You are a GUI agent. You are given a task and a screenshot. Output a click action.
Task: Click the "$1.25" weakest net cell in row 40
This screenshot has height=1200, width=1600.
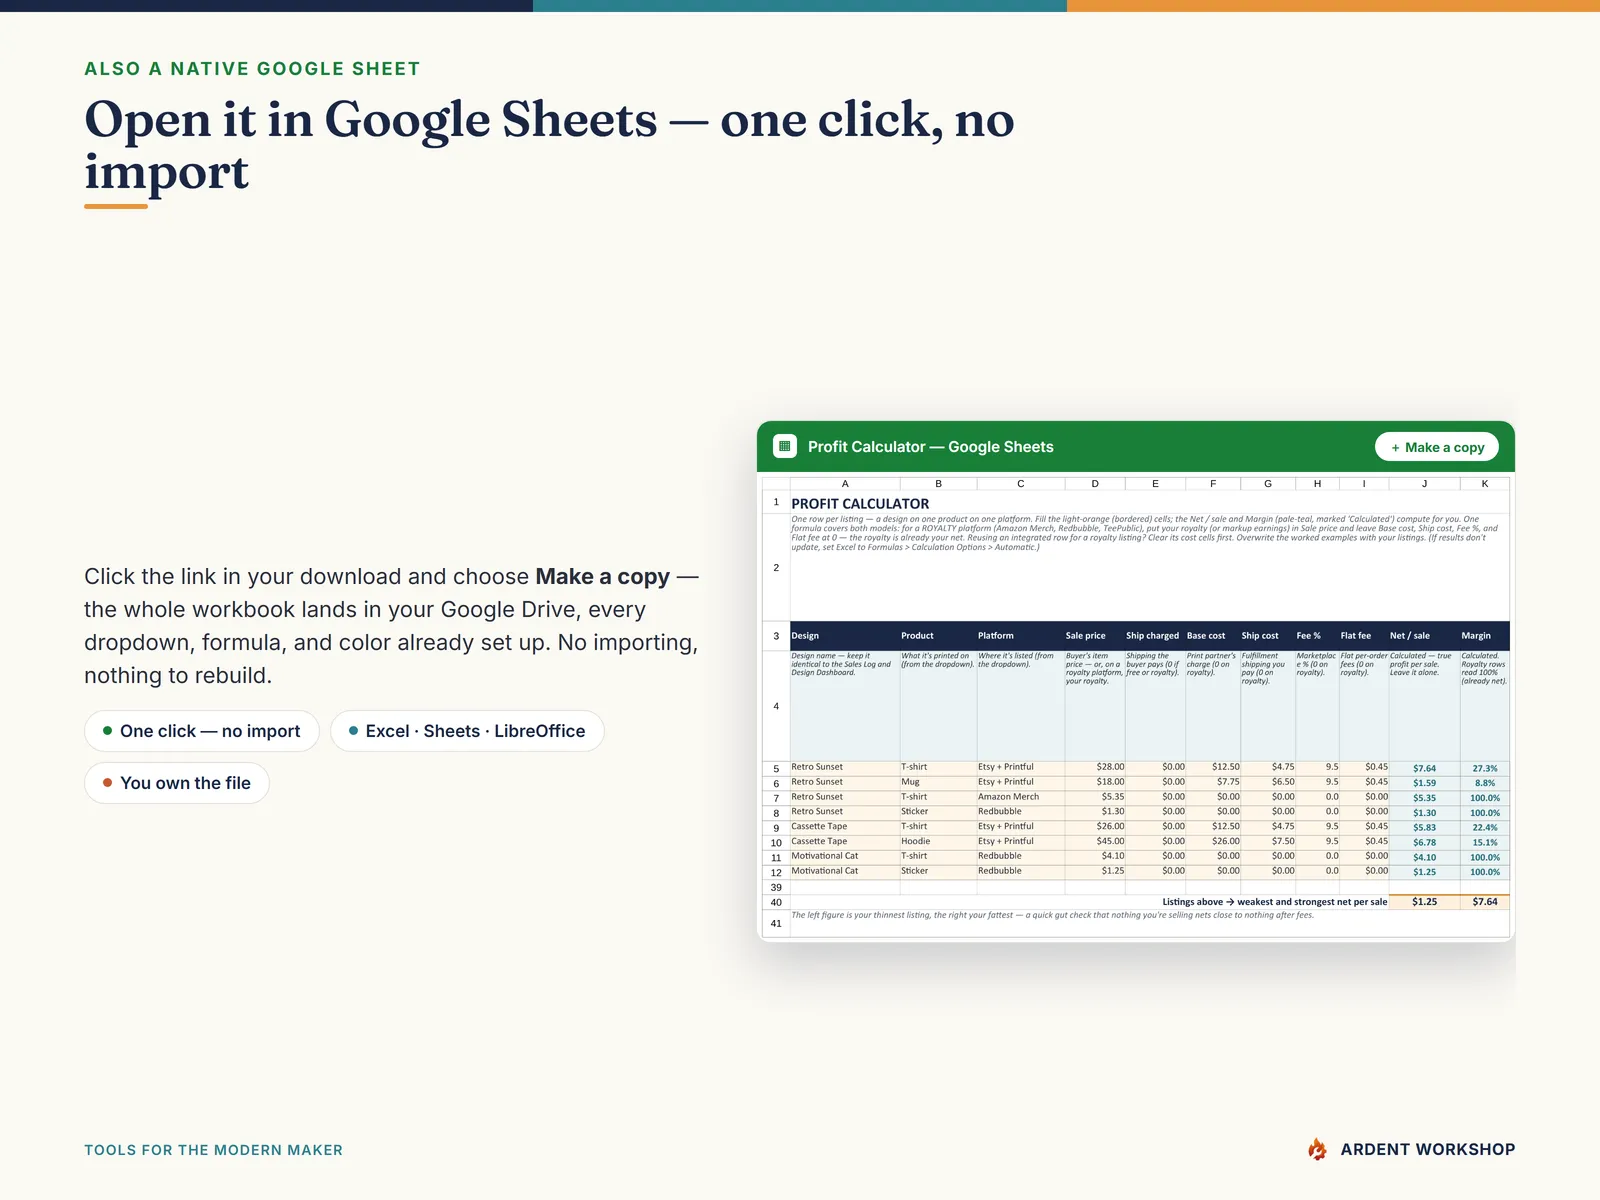(x=1424, y=902)
